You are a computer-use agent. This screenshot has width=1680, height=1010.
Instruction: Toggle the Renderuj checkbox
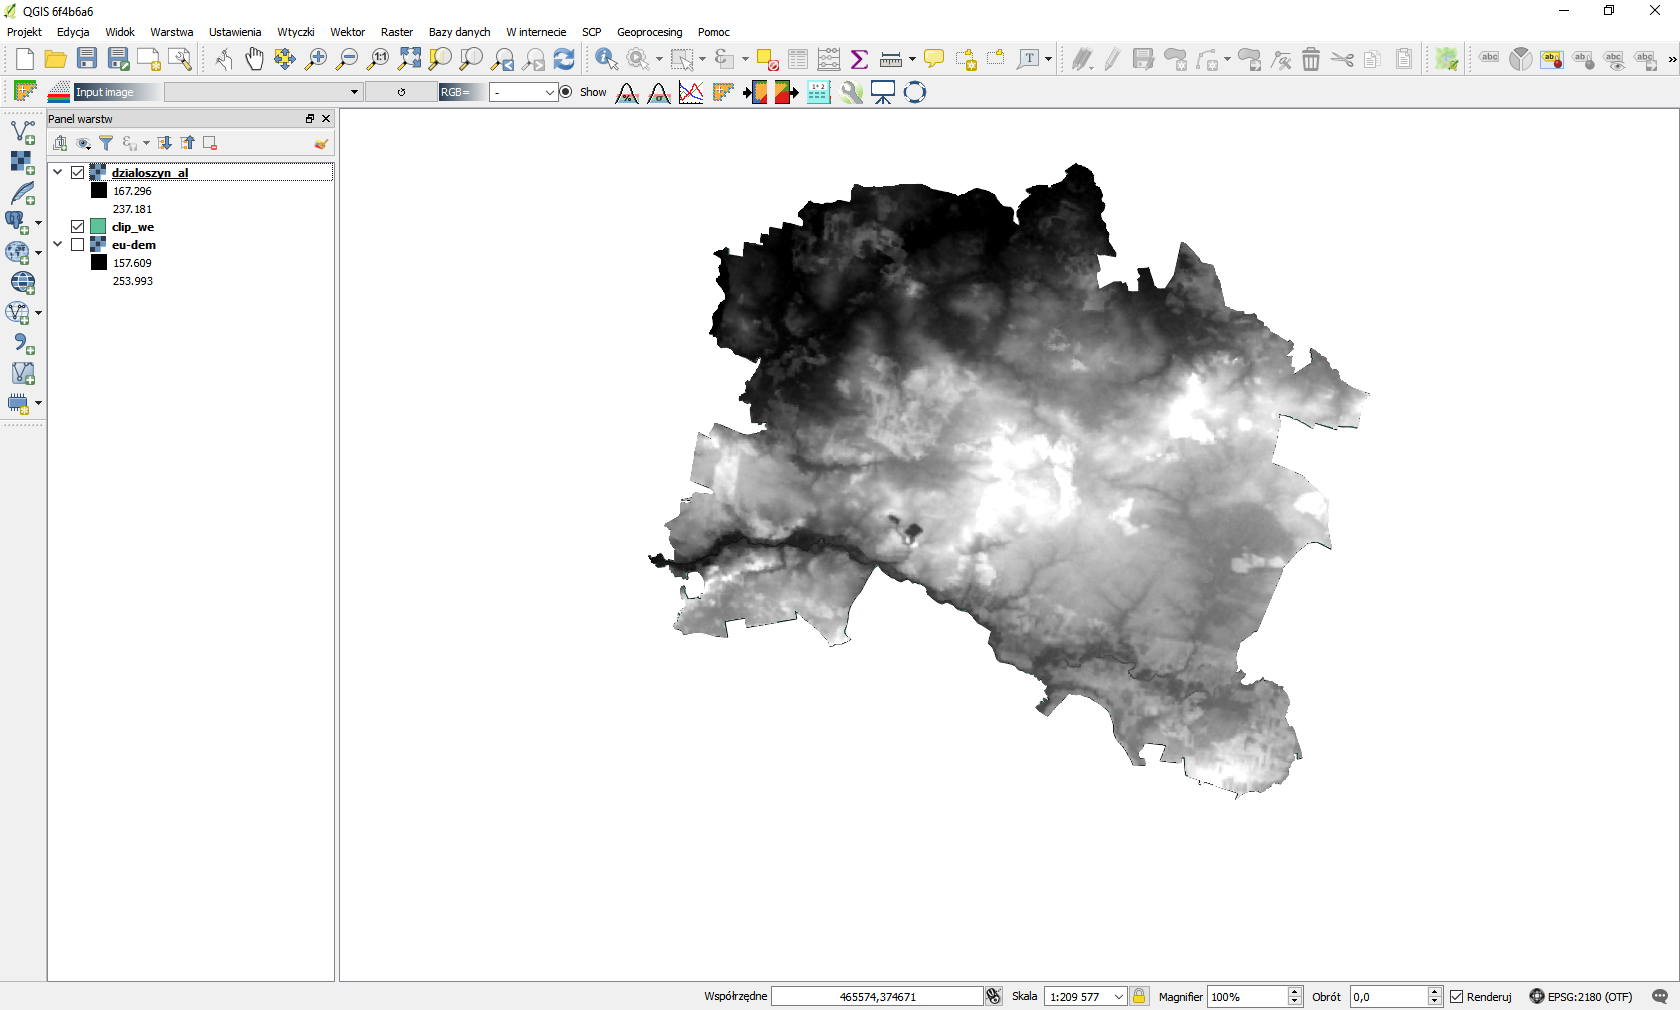tap(1457, 996)
